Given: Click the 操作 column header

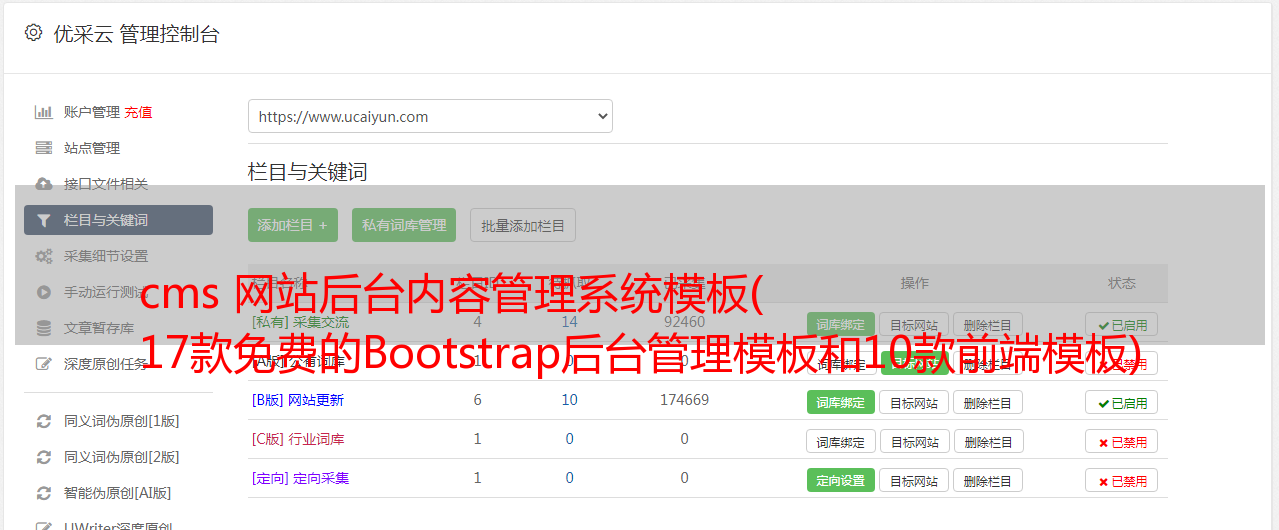Looking at the screenshot, I should (x=914, y=283).
